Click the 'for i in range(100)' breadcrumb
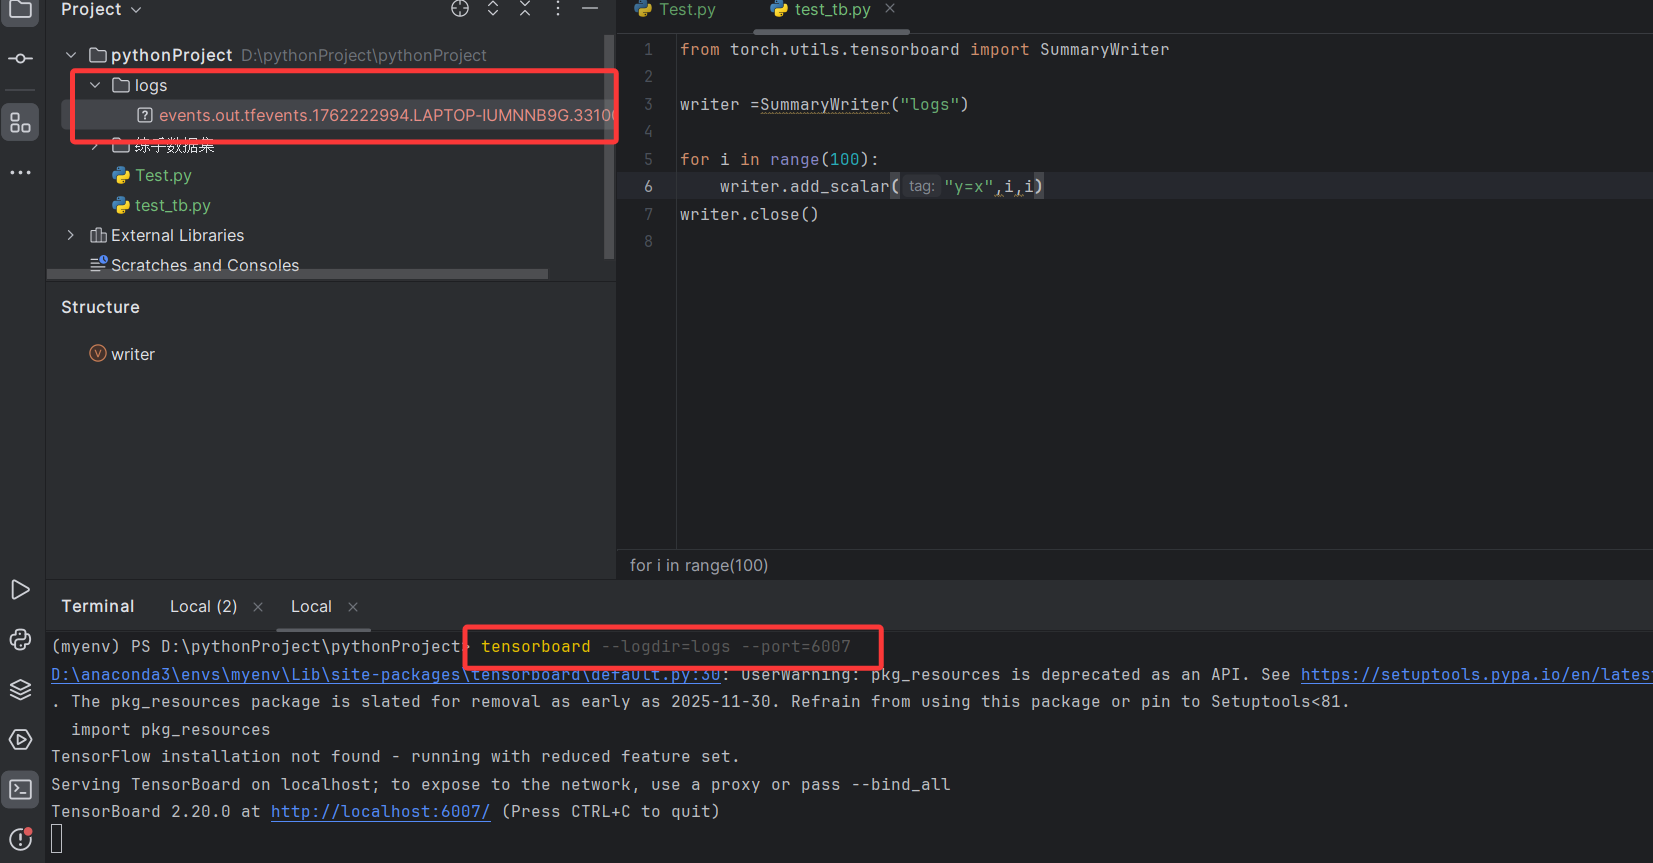The image size is (1653, 863). (x=699, y=565)
